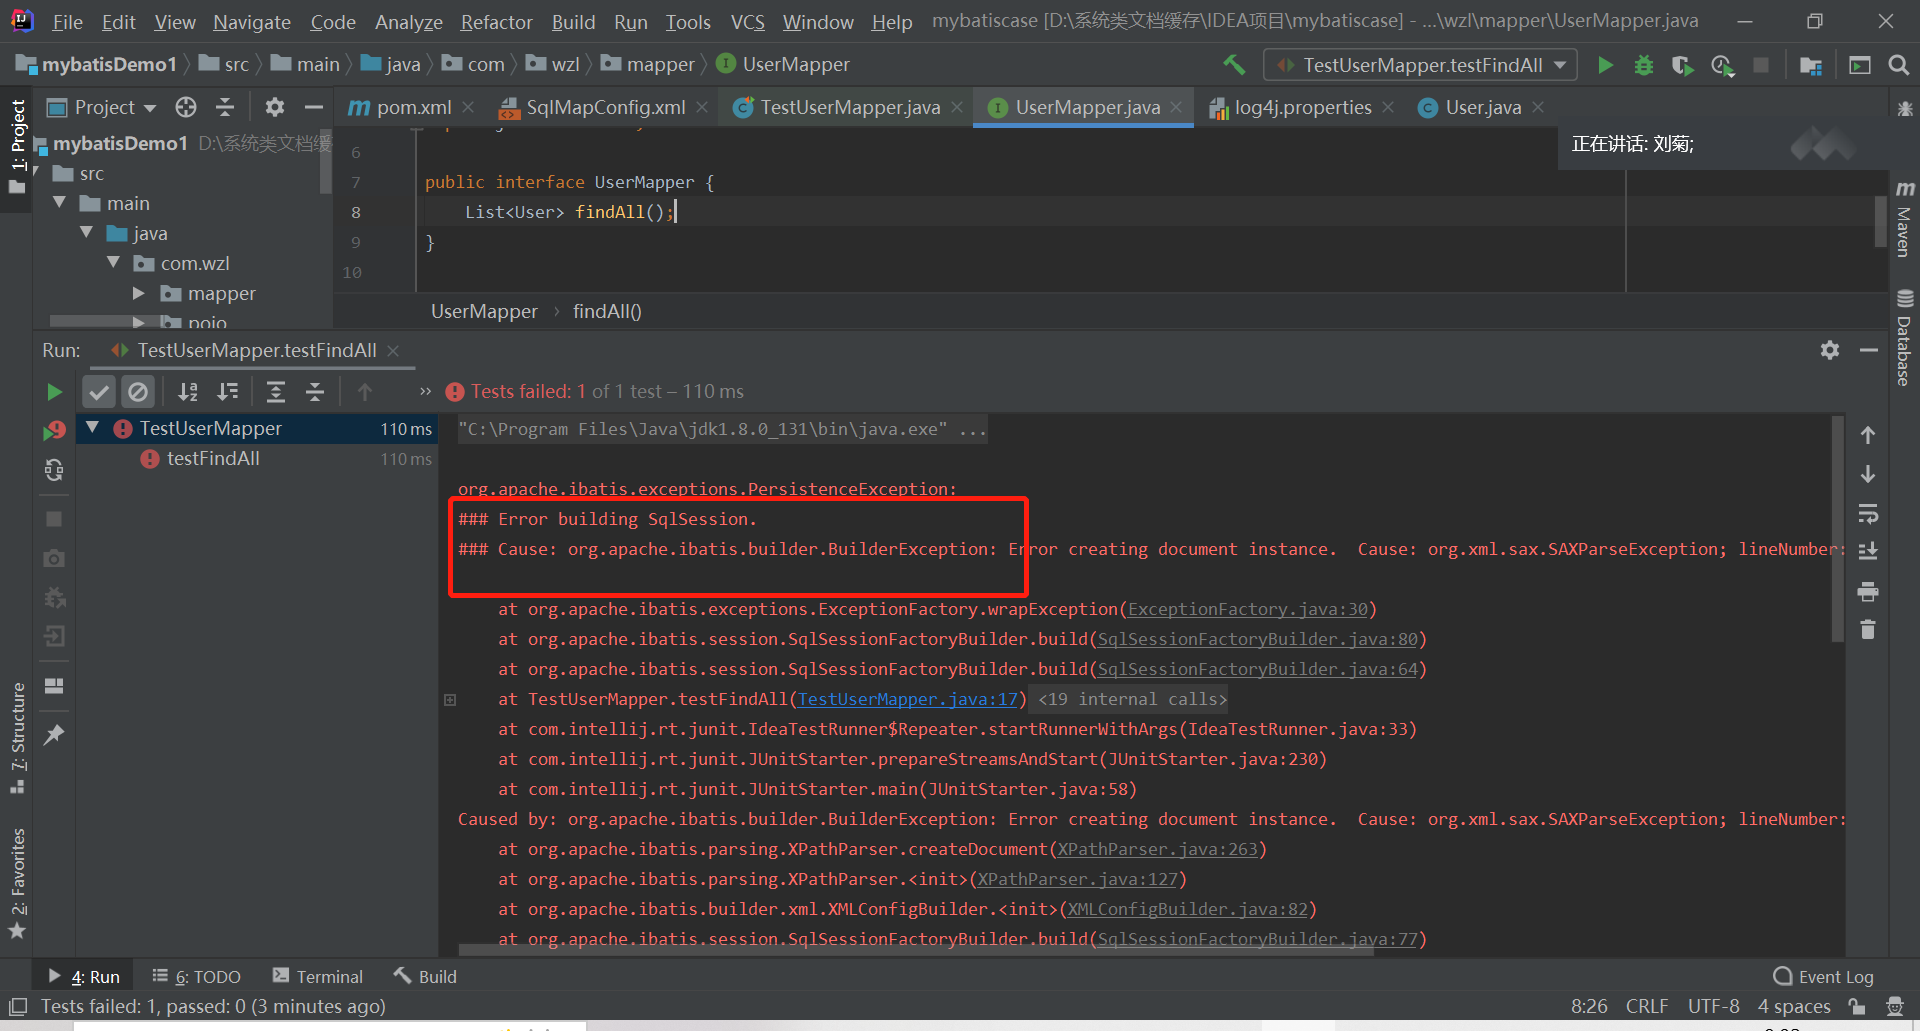Pin the Run tab icon
Image resolution: width=1920 pixels, height=1031 pixels.
coord(55,735)
